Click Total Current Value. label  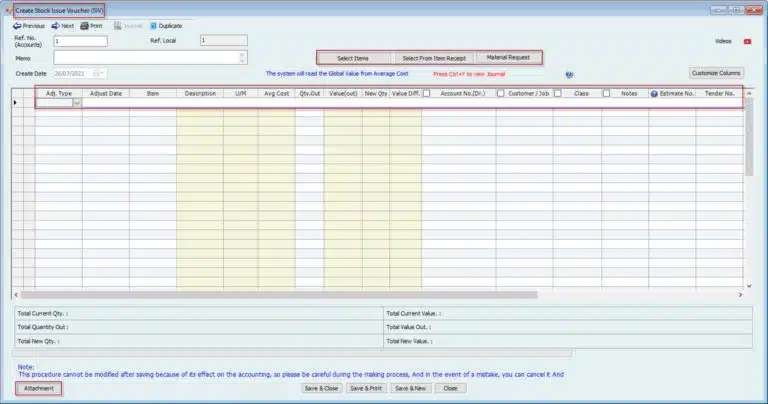coord(413,313)
